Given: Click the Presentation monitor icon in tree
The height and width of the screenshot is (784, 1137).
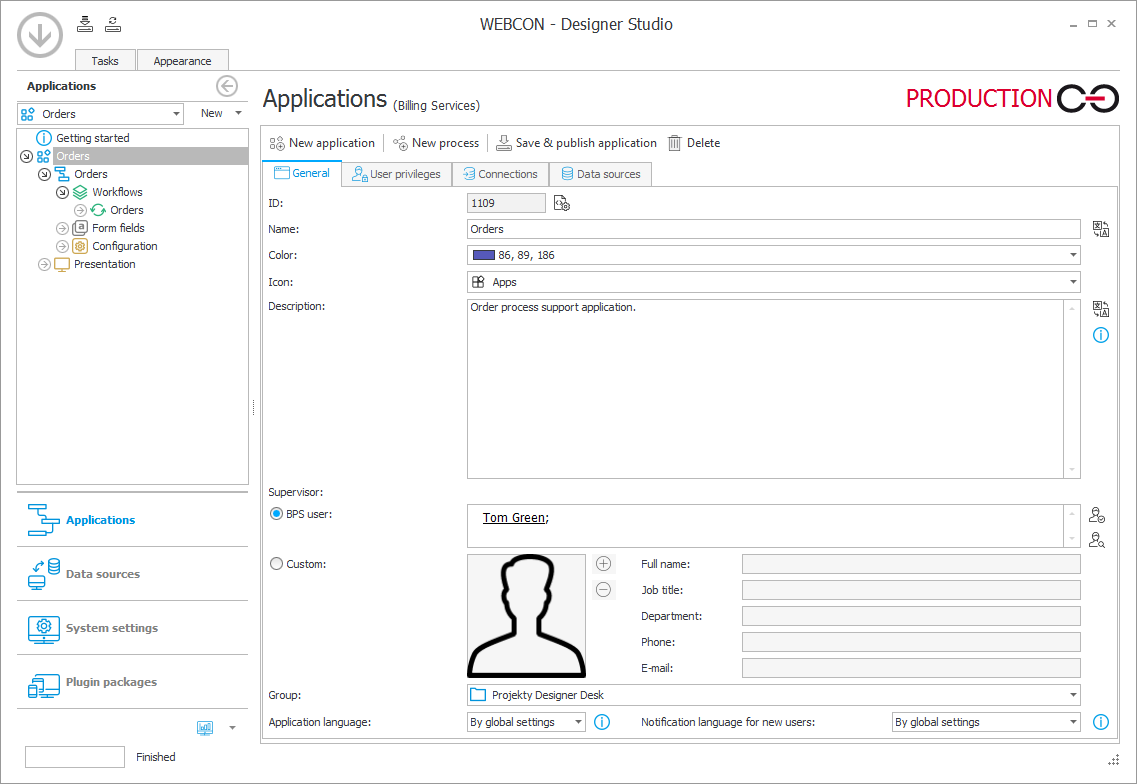Looking at the screenshot, I should (62, 264).
